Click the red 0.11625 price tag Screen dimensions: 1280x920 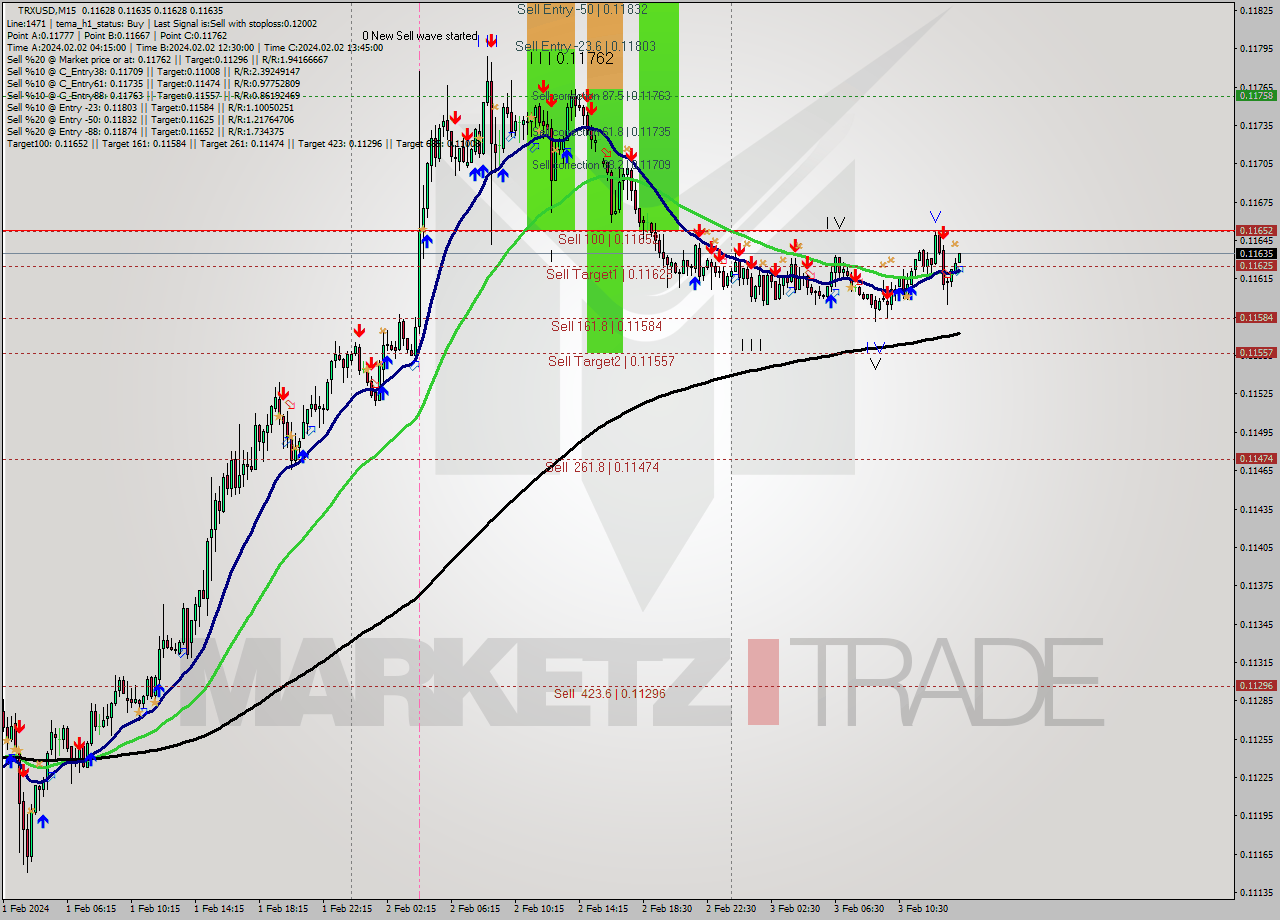pyautogui.click(x=1256, y=266)
